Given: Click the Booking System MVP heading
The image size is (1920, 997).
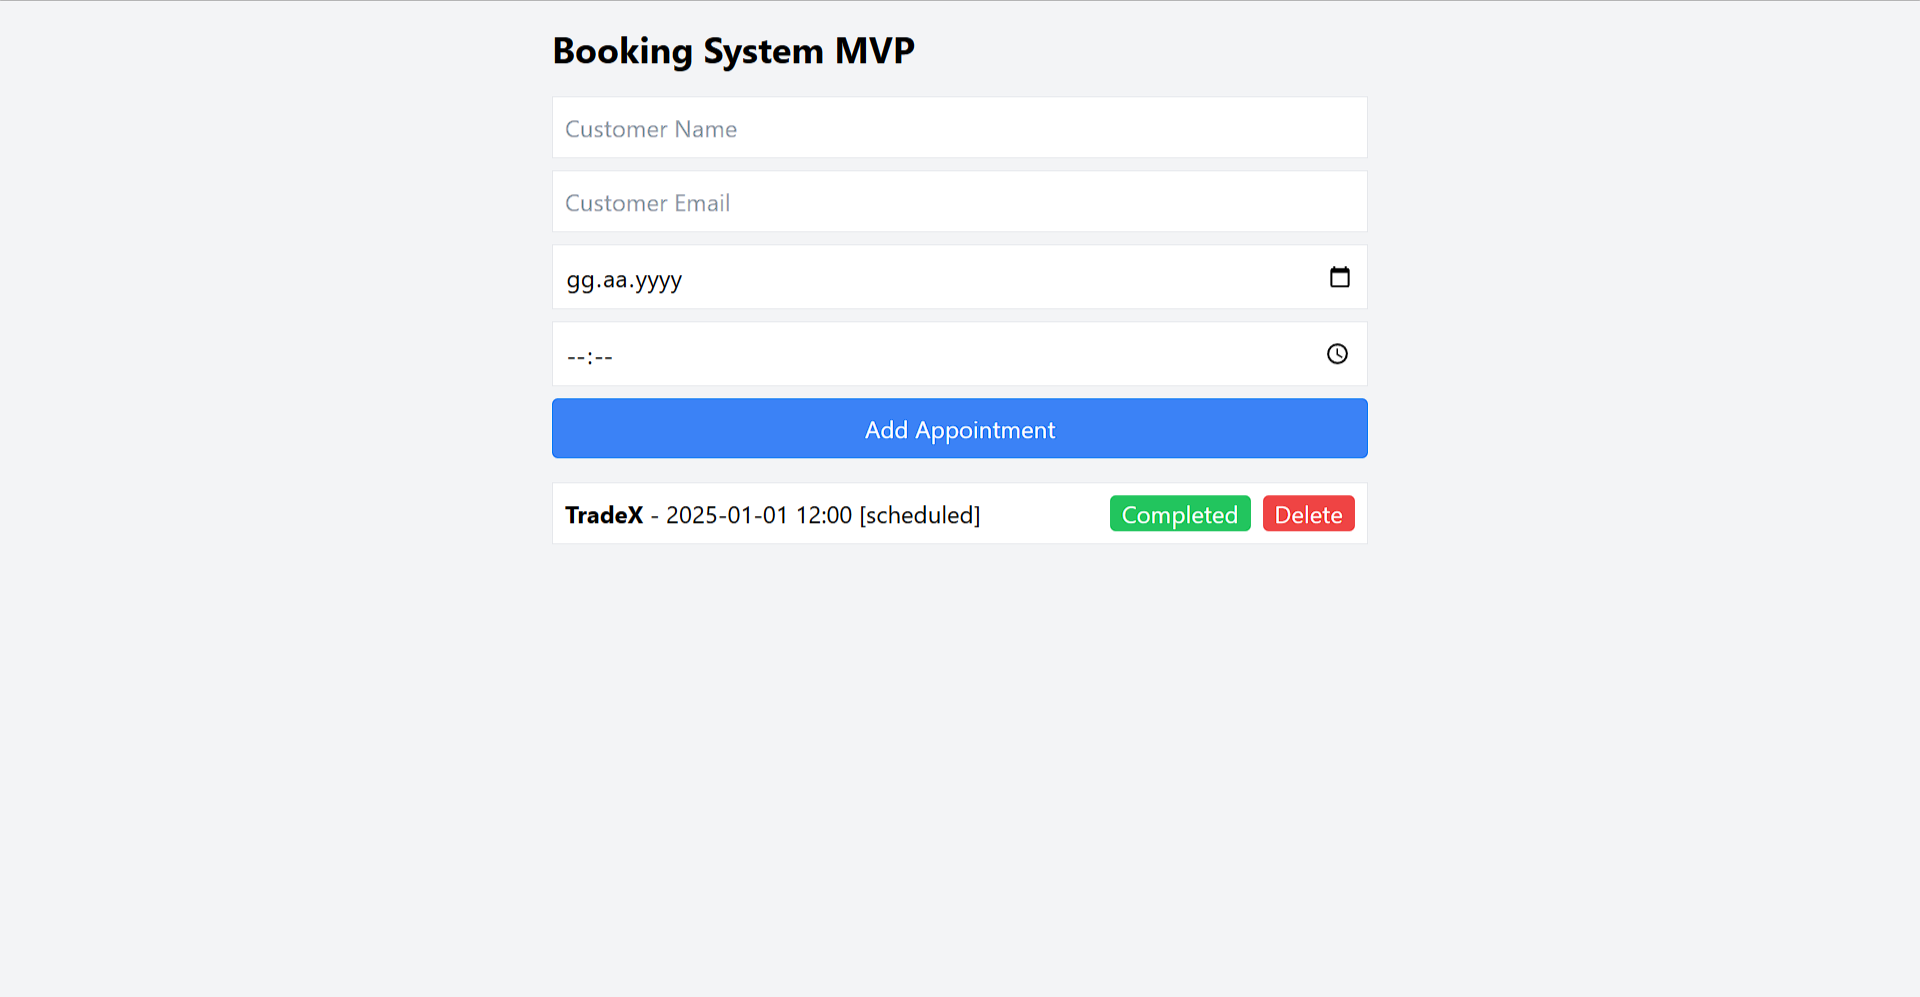Looking at the screenshot, I should pyautogui.click(x=733, y=51).
